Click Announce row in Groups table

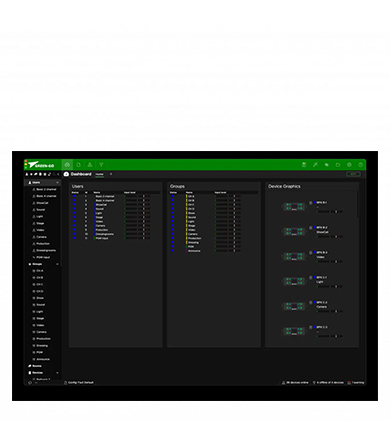click(213, 251)
